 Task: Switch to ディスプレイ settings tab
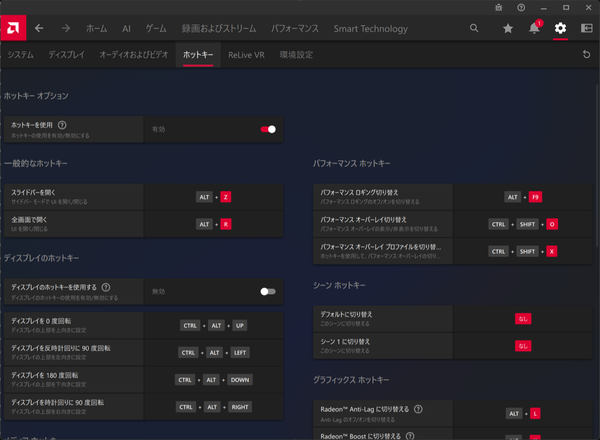click(67, 55)
